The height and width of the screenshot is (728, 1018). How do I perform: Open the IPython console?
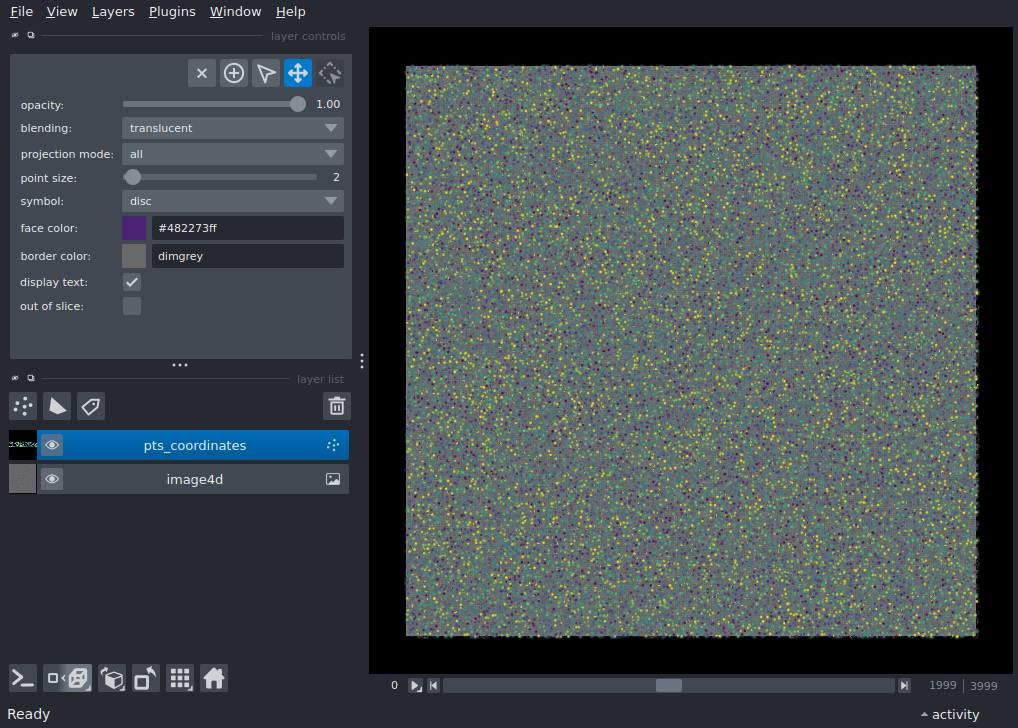point(23,679)
